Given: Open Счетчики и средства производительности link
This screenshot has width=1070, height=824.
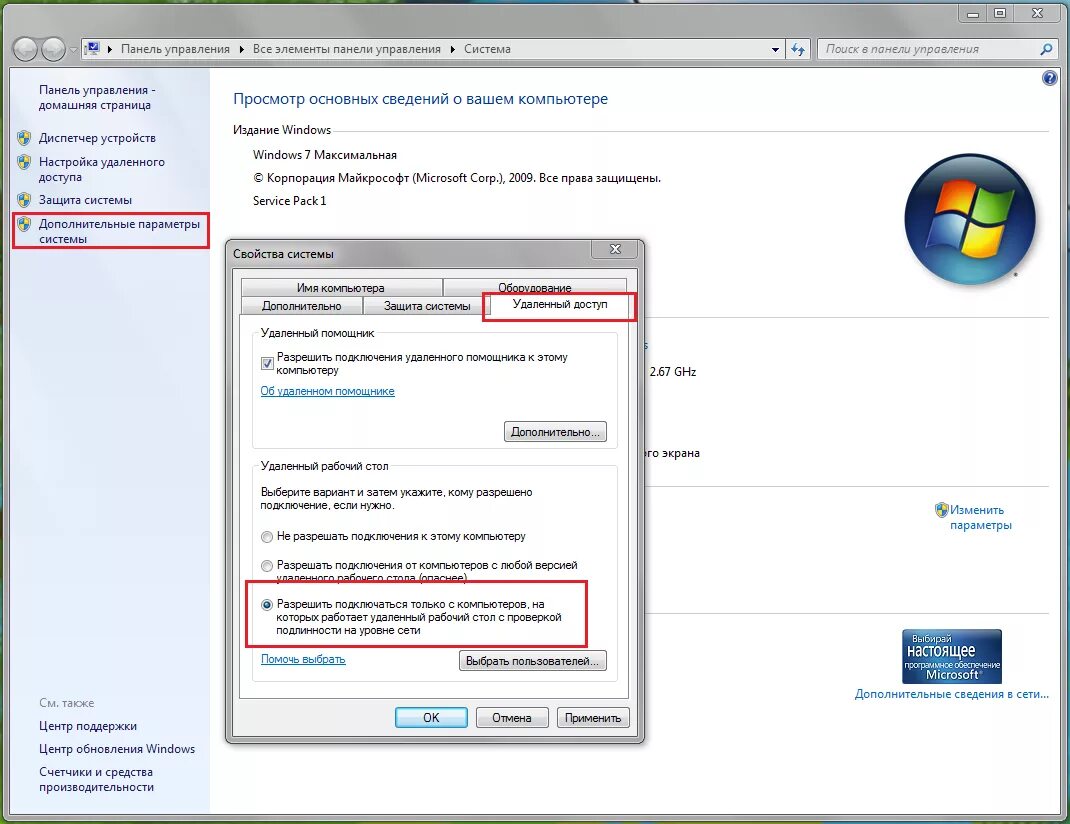Looking at the screenshot, I should coord(96,779).
